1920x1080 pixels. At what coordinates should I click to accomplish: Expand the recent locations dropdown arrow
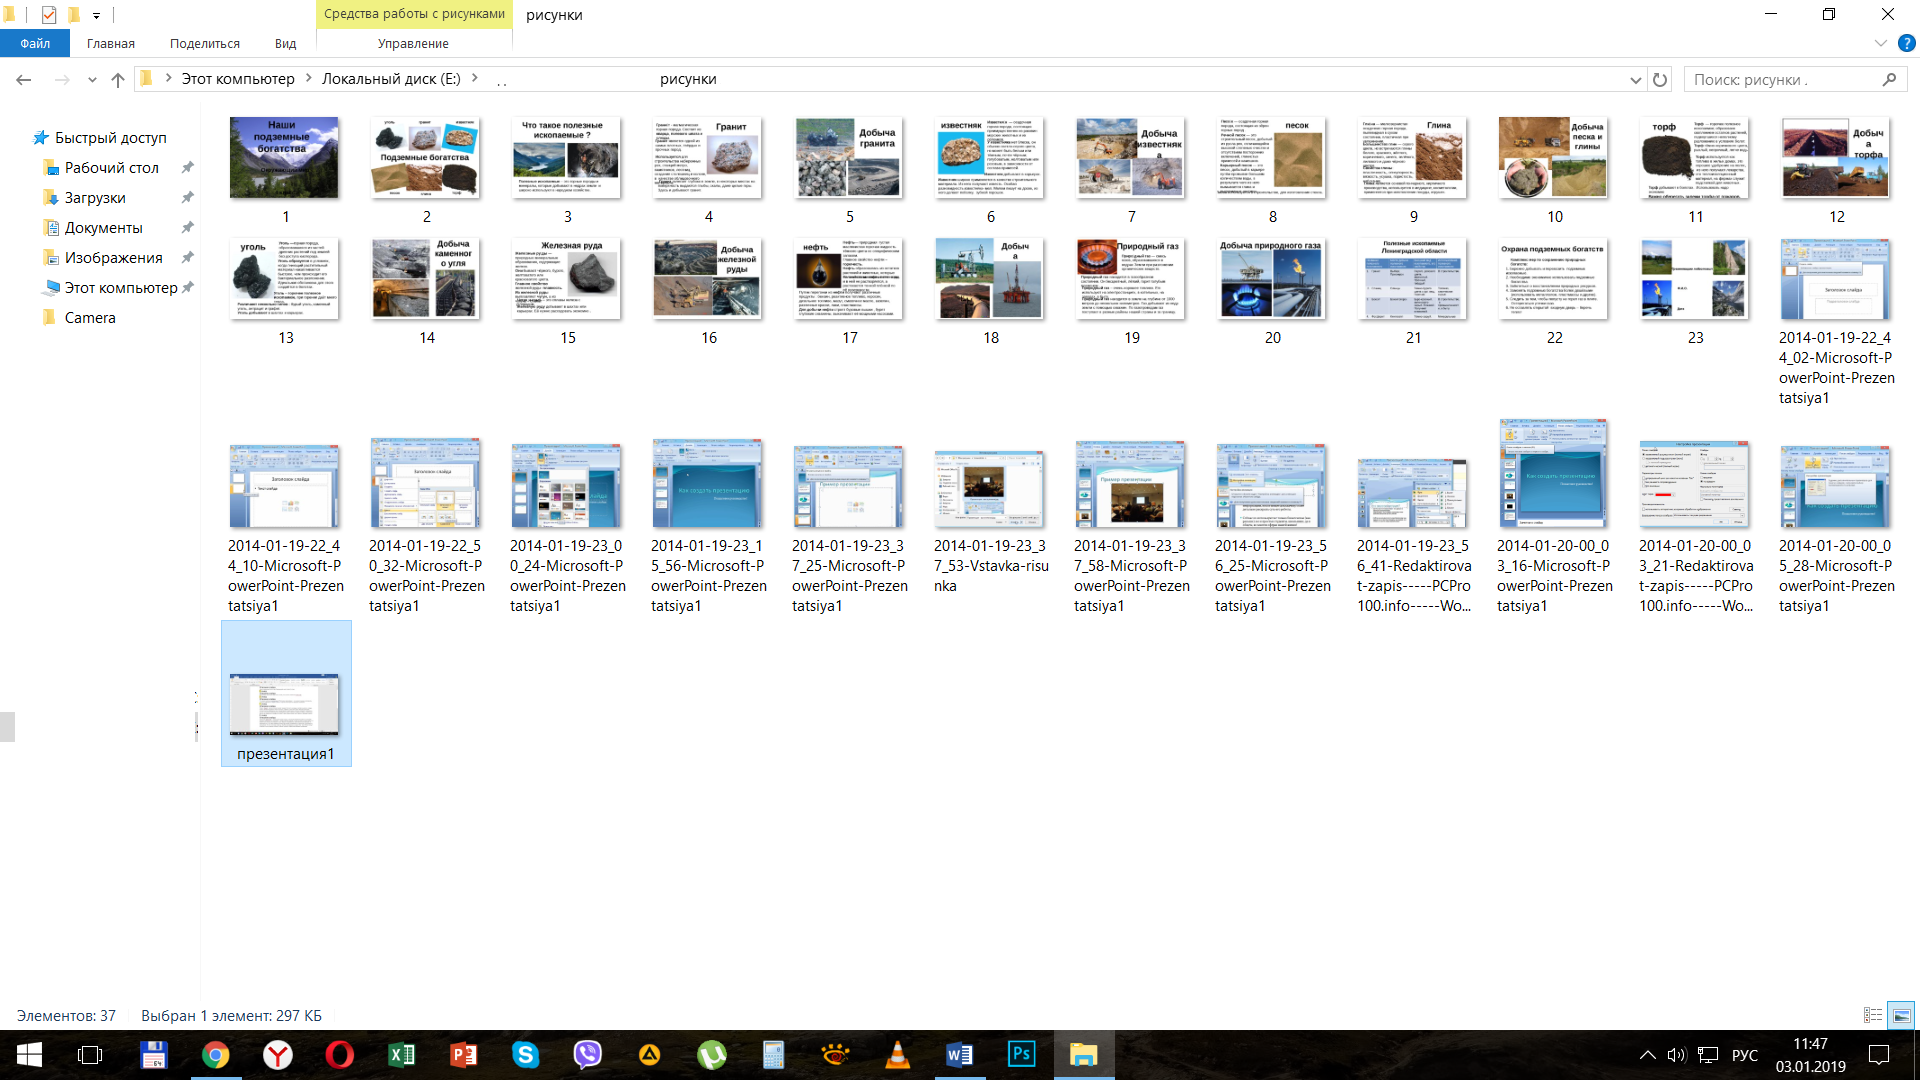pyautogui.click(x=92, y=80)
